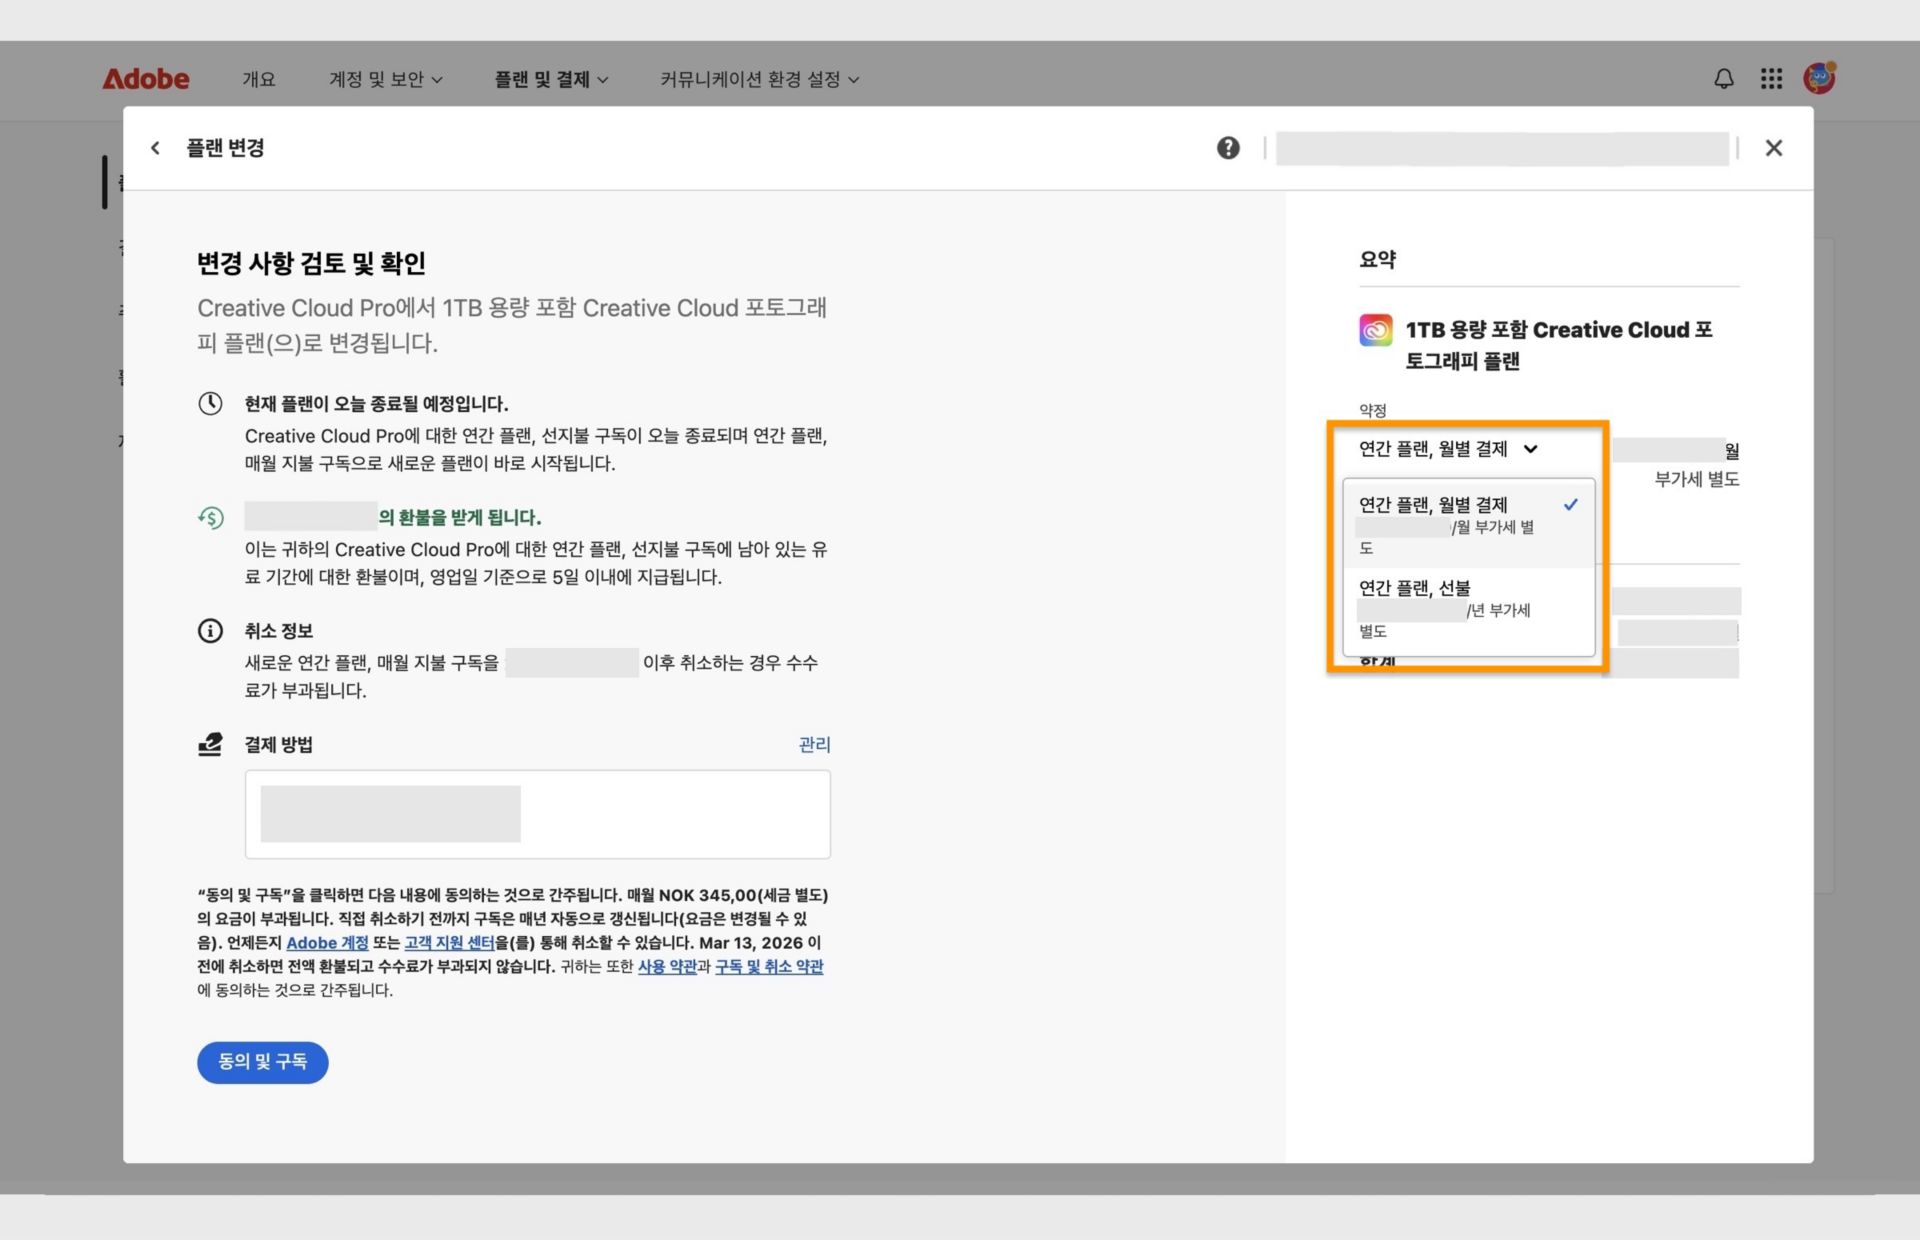Click the 동의 및 구독 button
This screenshot has height=1240, width=1920.
[262, 1062]
